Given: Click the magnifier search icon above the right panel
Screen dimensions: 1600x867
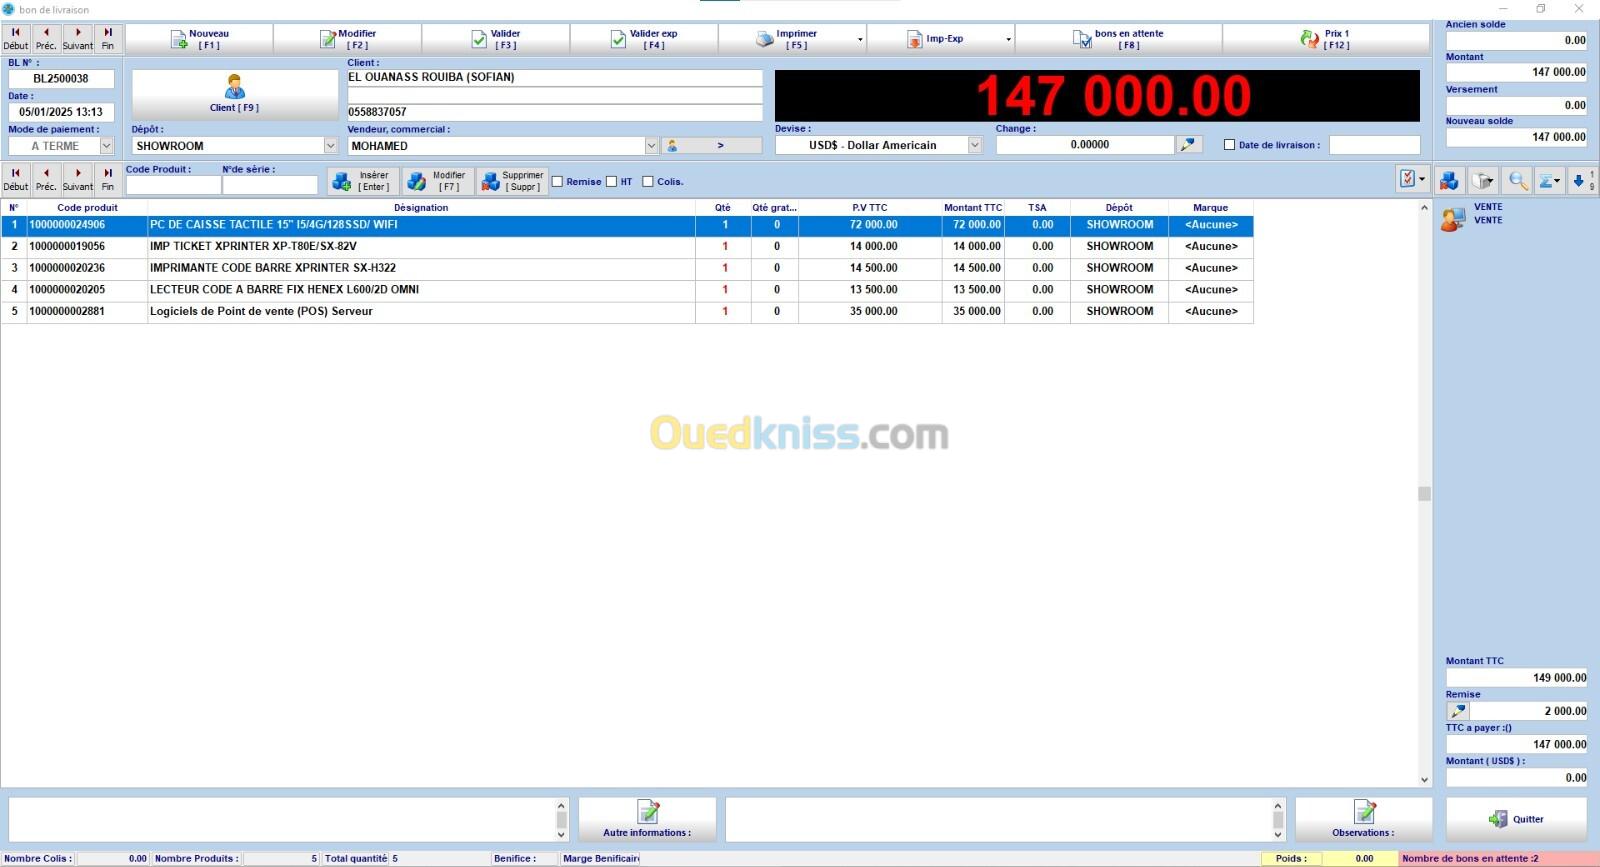Looking at the screenshot, I should (1518, 180).
